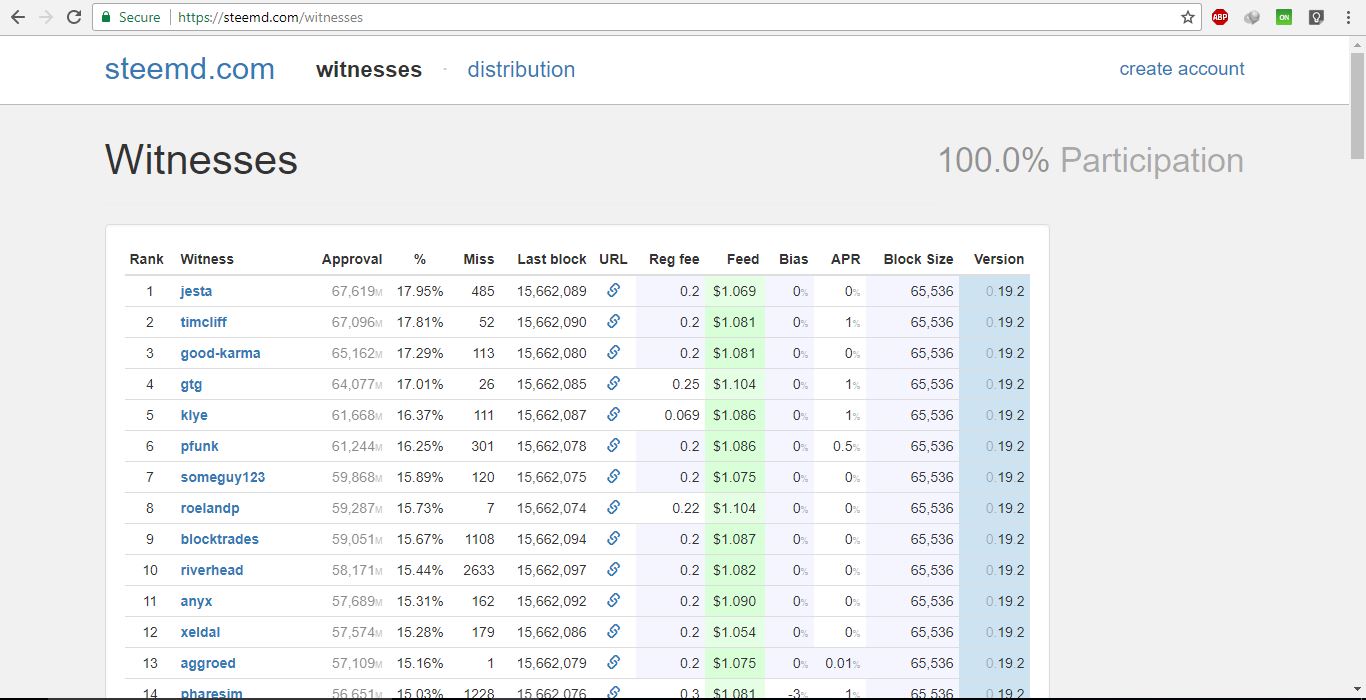Click the Rank column header
Viewport: 1366px width, 700px height.
click(146, 259)
